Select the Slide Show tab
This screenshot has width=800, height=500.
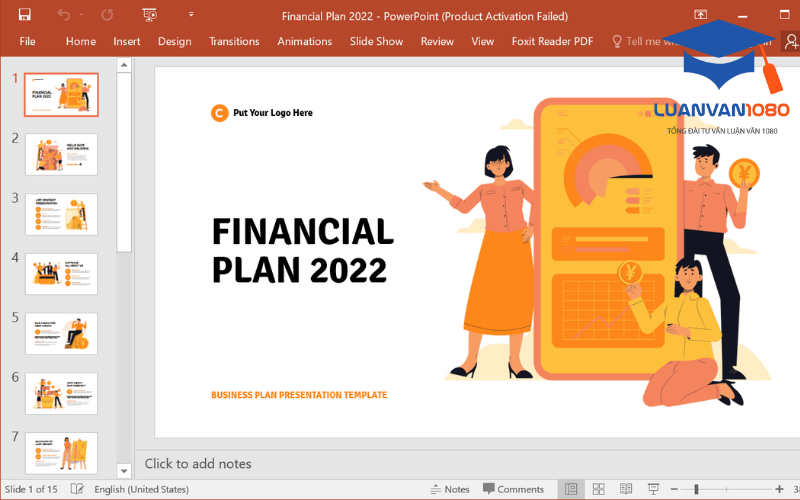(376, 41)
